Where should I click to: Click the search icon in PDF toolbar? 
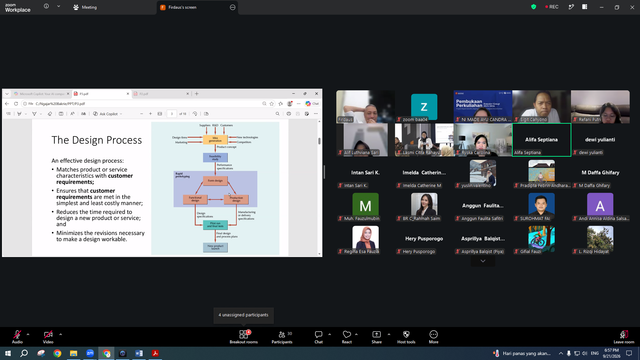click(278, 114)
